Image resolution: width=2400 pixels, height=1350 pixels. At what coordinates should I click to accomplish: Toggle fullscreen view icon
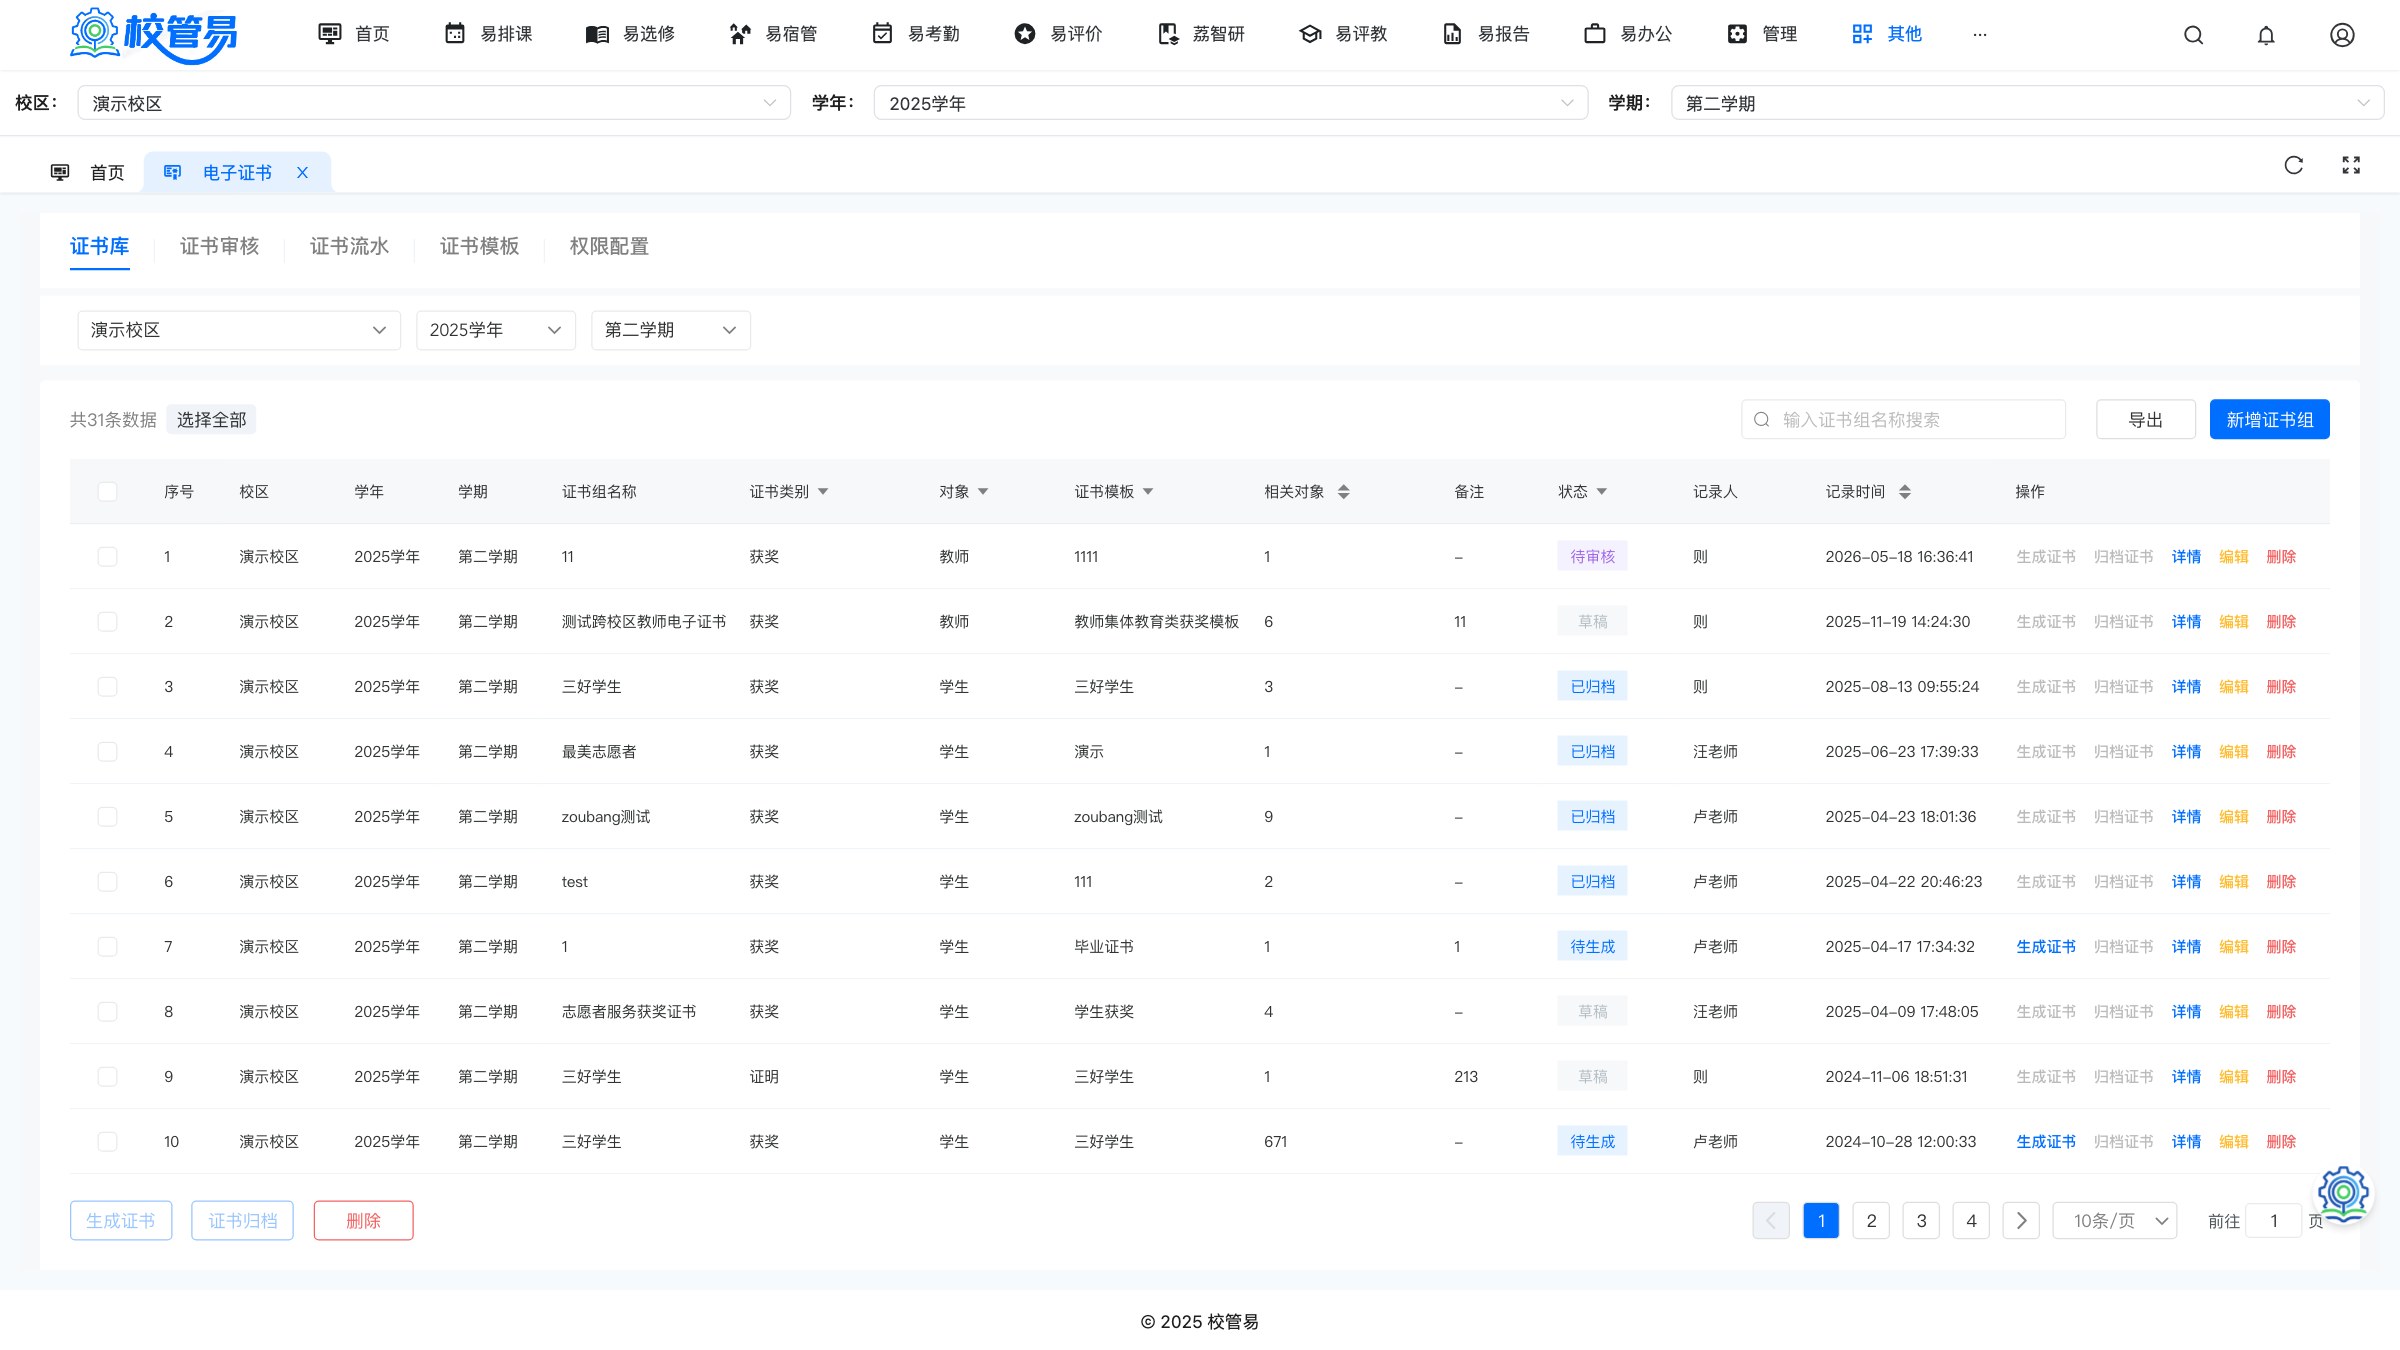pyautogui.click(x=2351, y=165)
